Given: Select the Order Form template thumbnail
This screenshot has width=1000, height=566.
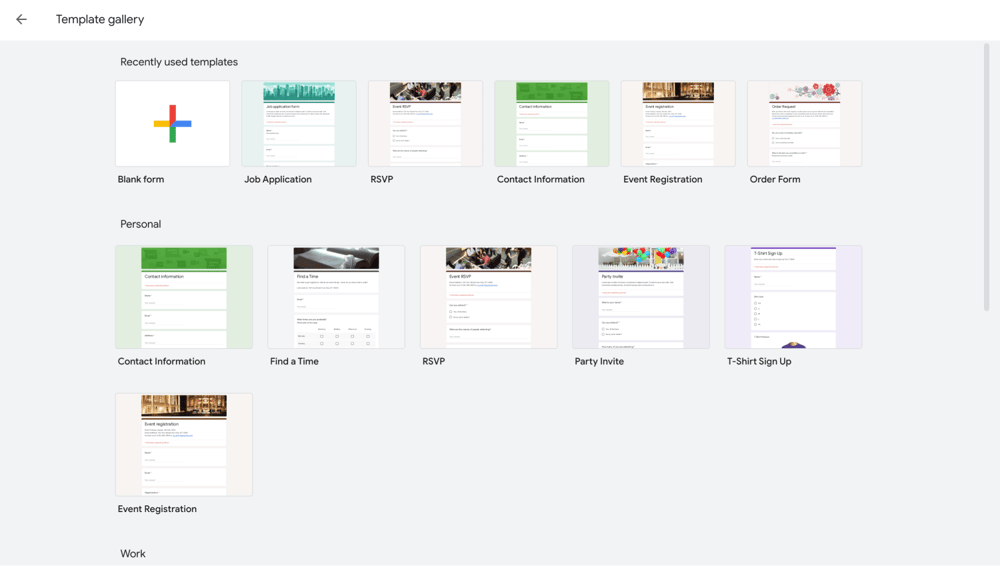Looking at the screenshot, I should [804, 124].
